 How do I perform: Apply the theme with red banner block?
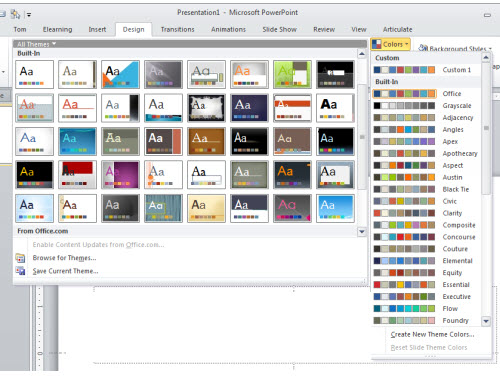(x=77, y=175)
